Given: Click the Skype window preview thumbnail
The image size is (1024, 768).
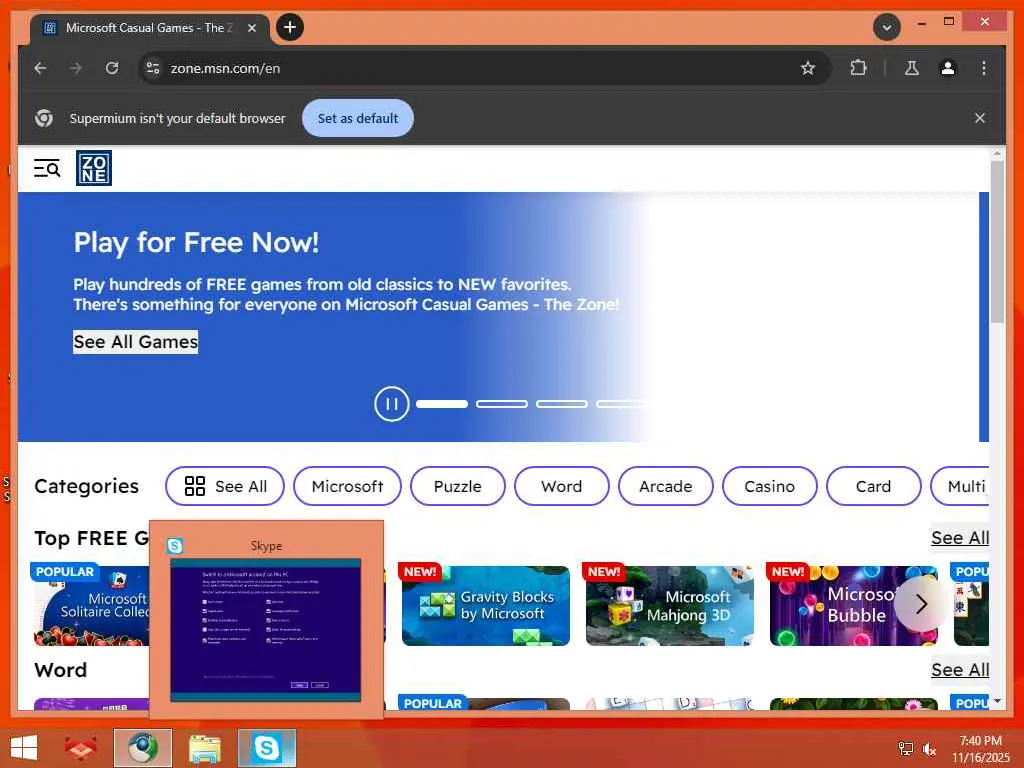Looking at the screenshot, I should (x=265, y=630).
